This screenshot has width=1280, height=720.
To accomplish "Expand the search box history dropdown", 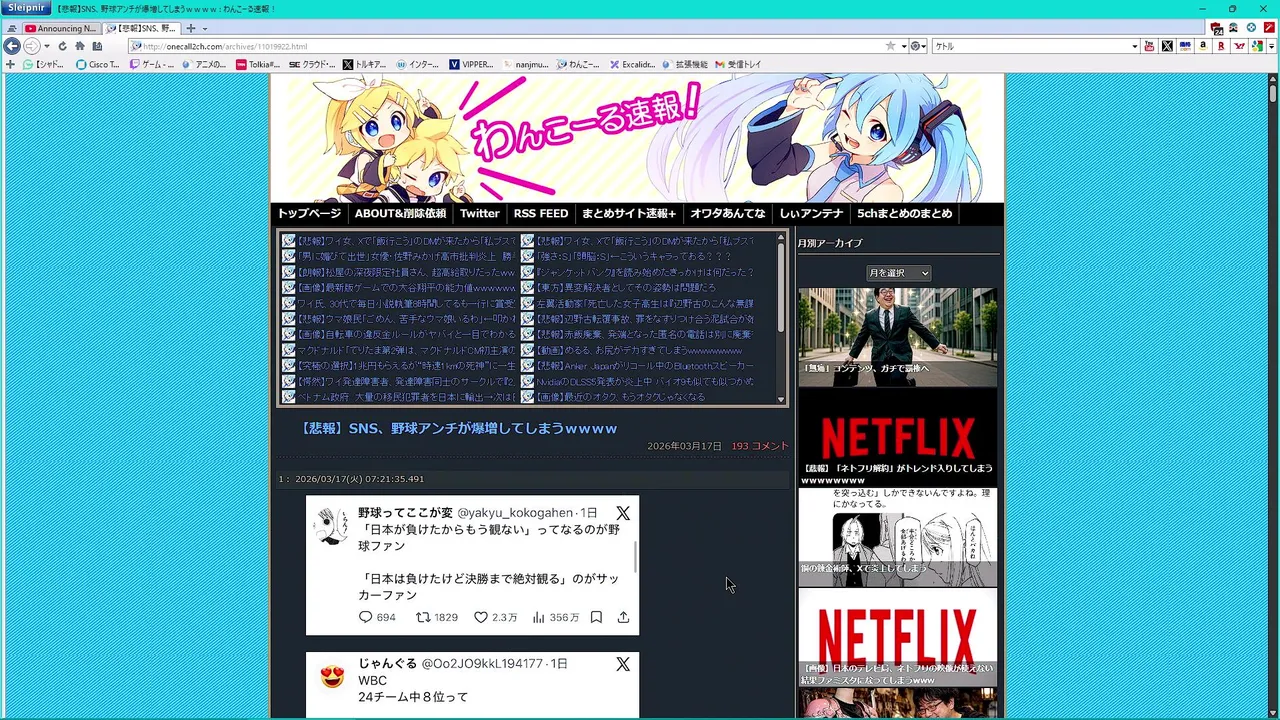I will [1135, 46].
